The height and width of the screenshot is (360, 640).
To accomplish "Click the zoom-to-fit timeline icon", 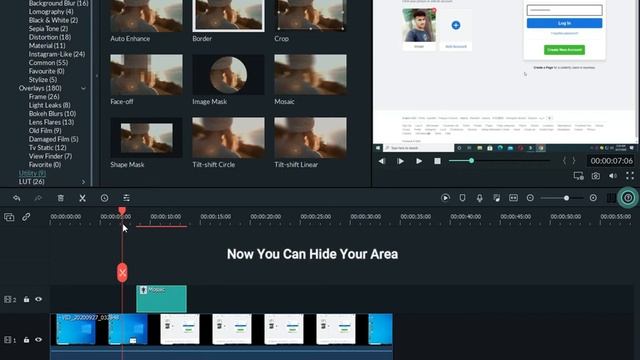I will tap(513, 198).
